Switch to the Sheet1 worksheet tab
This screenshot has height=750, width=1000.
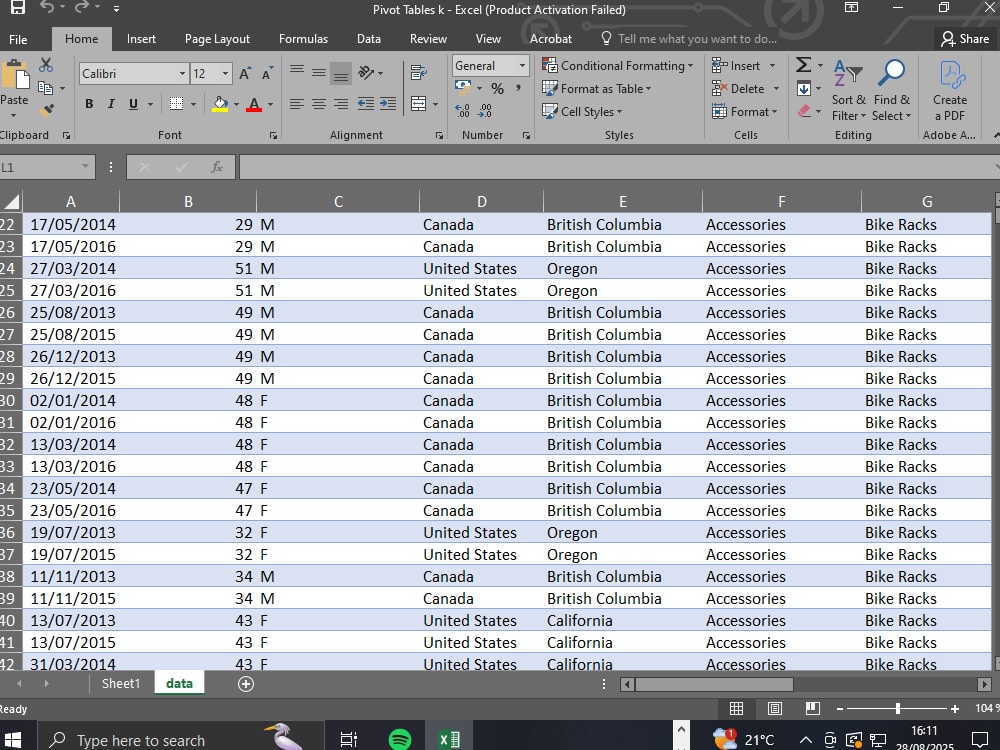pyautogui.click(x=121, y=684)
